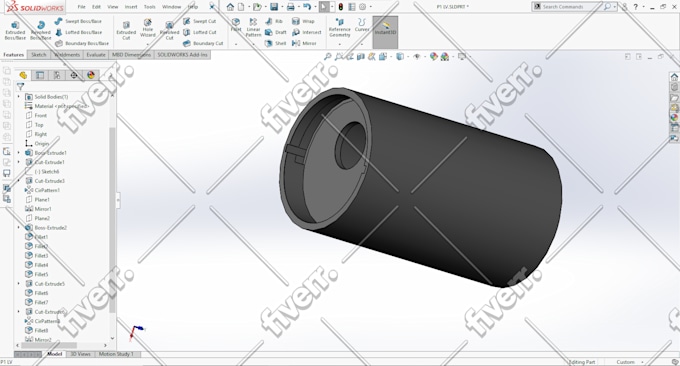Click the Save icon in quick toolbar
Viewport: 680px width, 366px height.
(274, 7)
